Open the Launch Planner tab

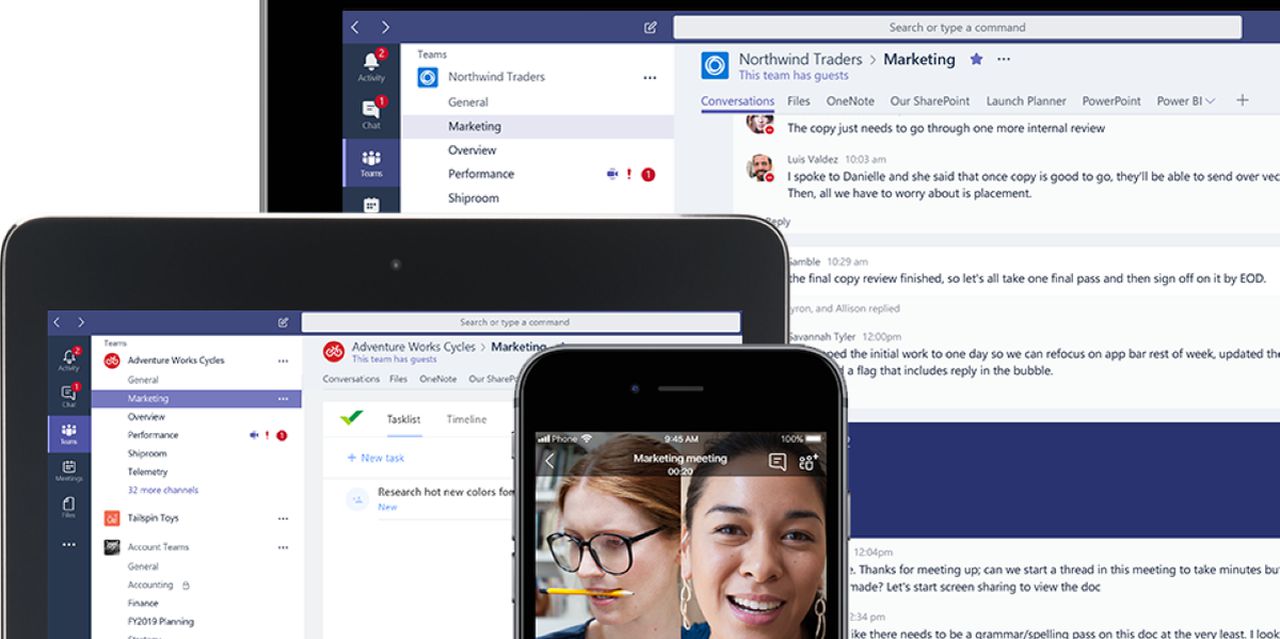point(1026,101)
